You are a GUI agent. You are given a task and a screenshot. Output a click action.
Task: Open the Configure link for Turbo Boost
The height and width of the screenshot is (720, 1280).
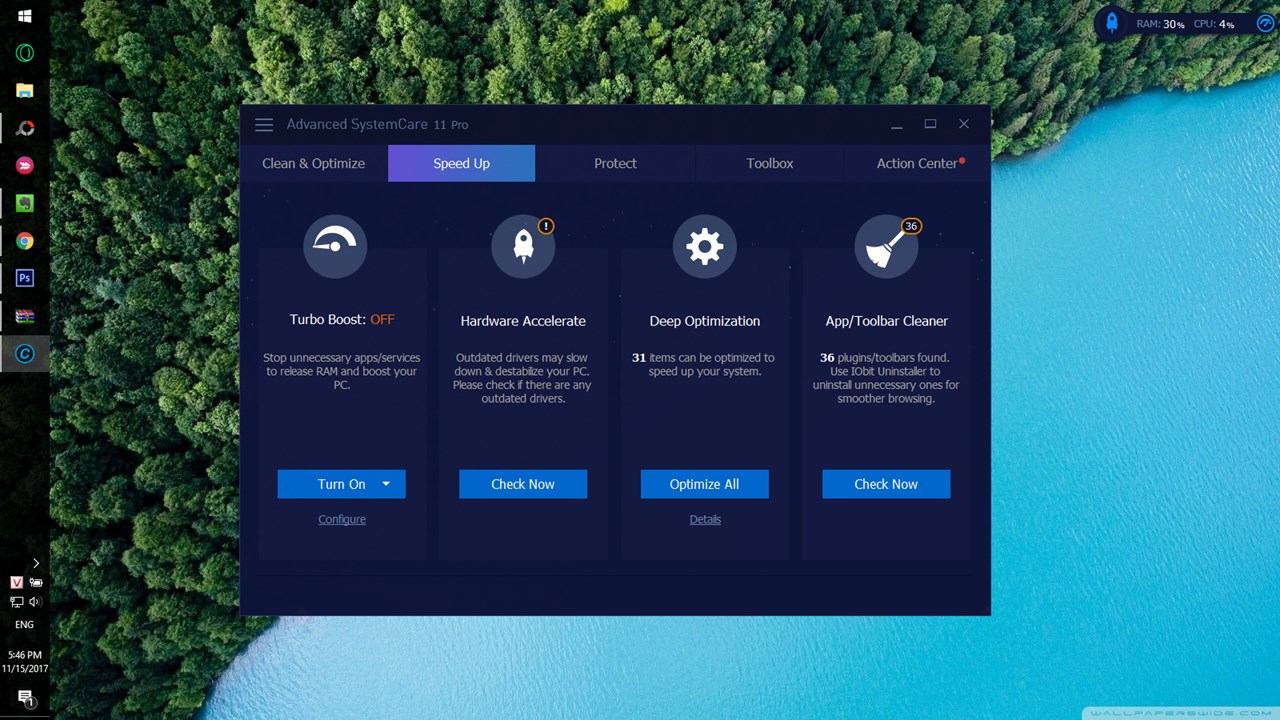[x=342, y=519]
